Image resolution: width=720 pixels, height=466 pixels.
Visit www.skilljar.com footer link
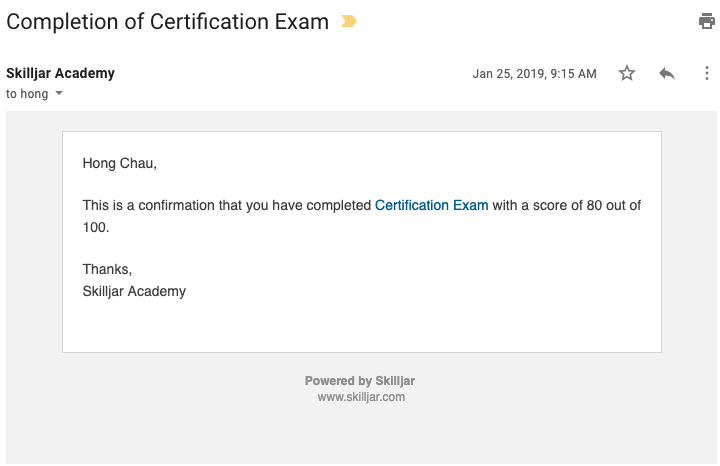coord(361,397)
